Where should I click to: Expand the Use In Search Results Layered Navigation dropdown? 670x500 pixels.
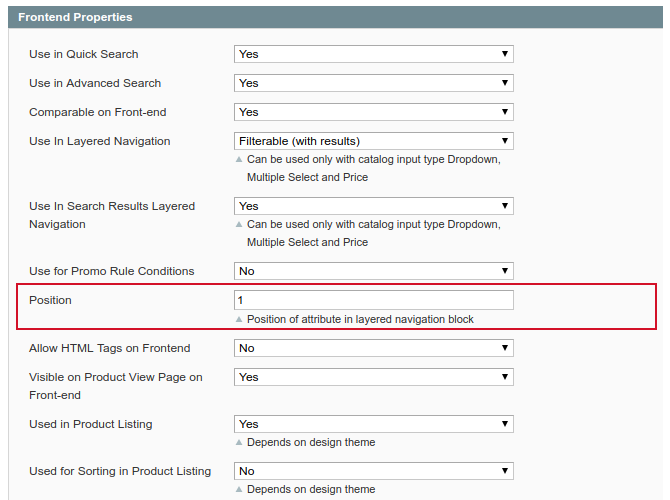pos(373,206)
